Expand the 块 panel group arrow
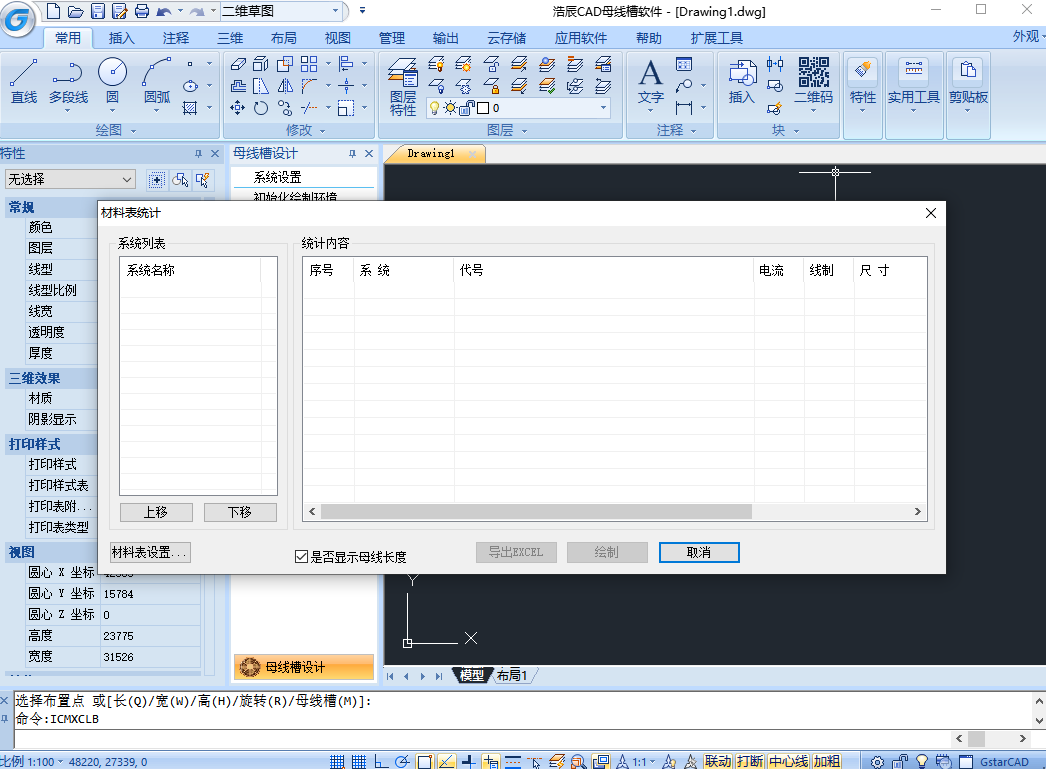The height and width of the screenshot is (769, 1046). (x=797, y=131)
